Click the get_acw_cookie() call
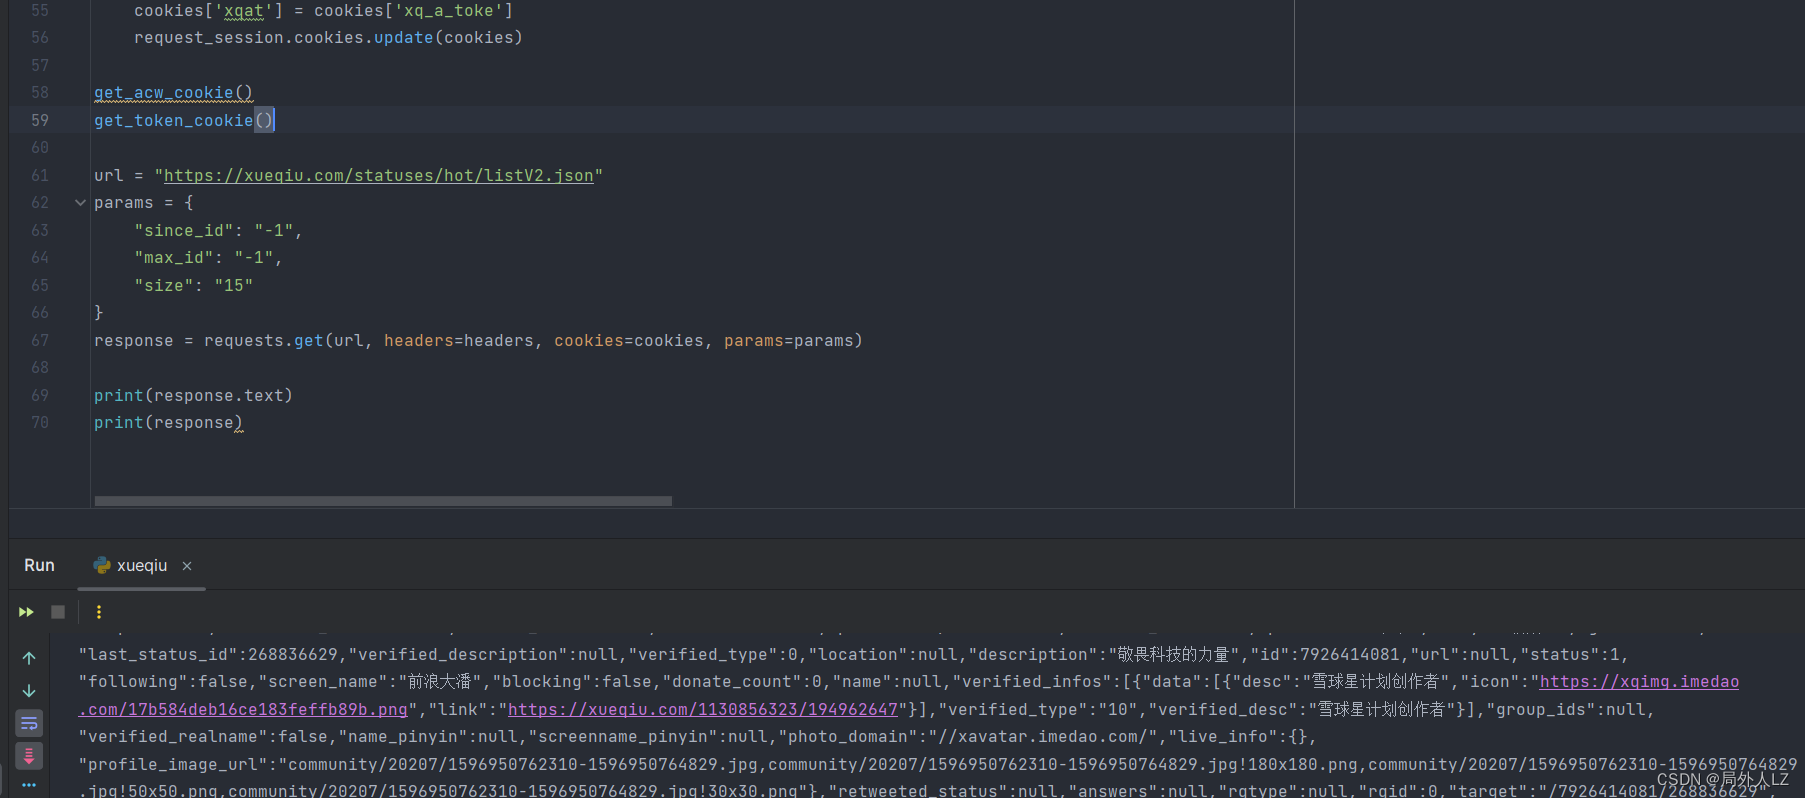The height and width of the screenshot is (798, 1805). [173, 93]
